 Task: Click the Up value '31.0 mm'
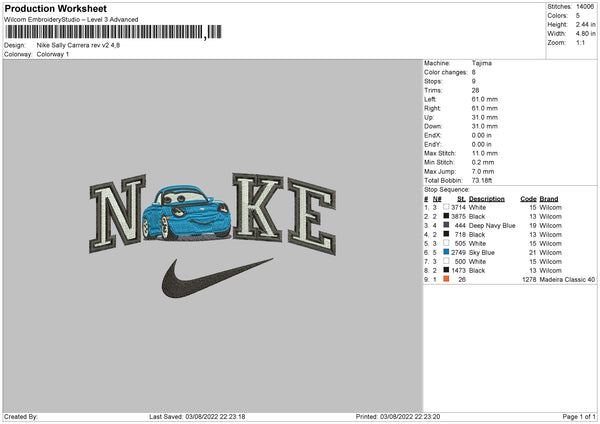484,117
